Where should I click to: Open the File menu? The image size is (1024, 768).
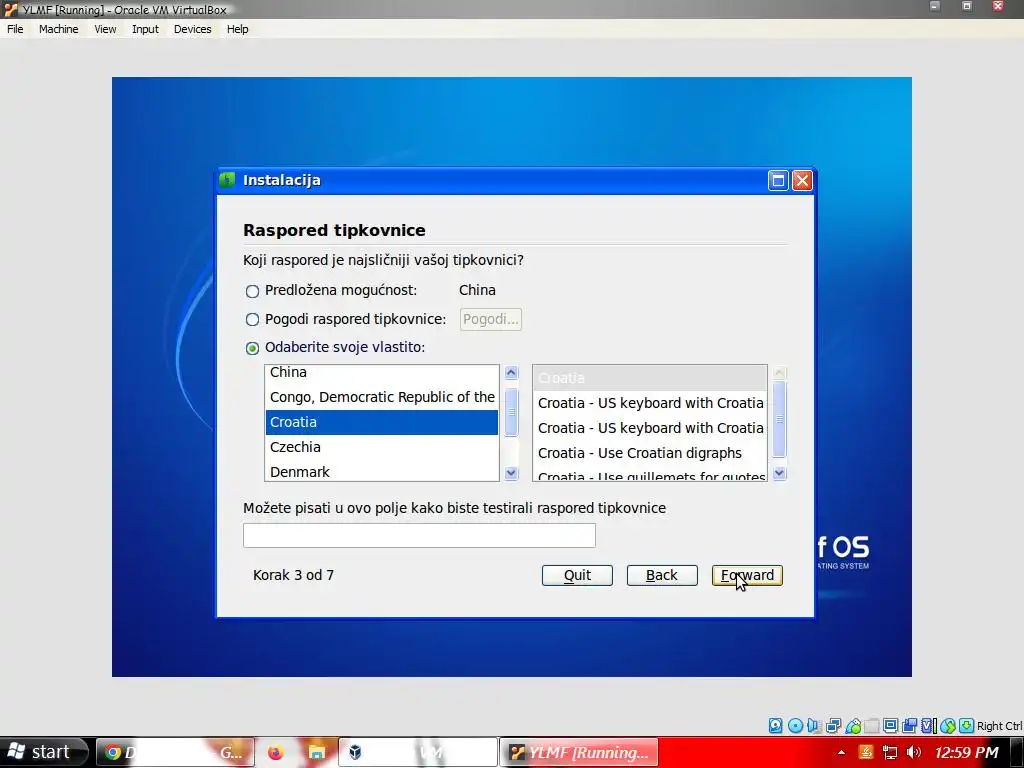15,29
